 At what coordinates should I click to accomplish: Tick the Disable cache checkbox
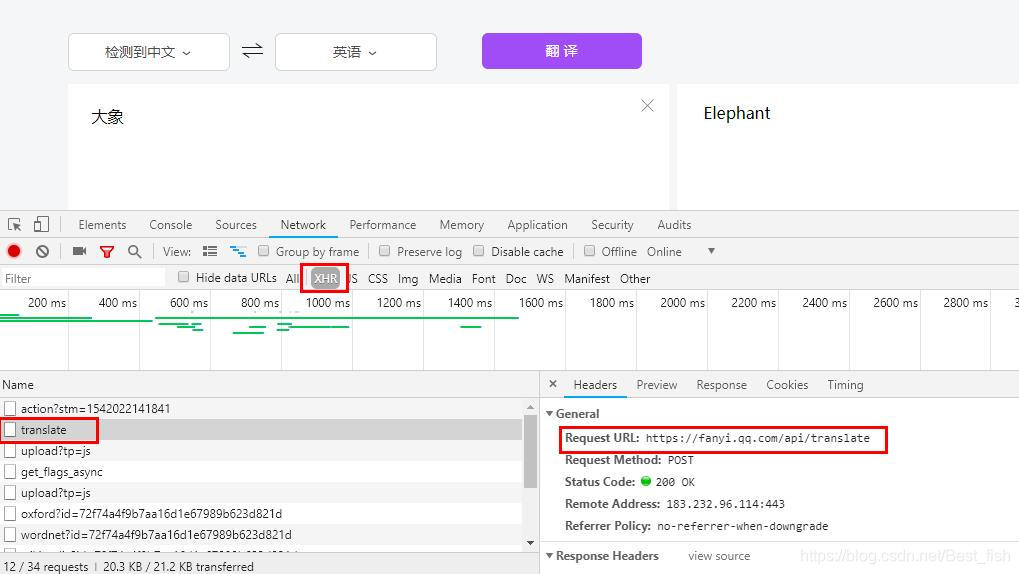479,251
